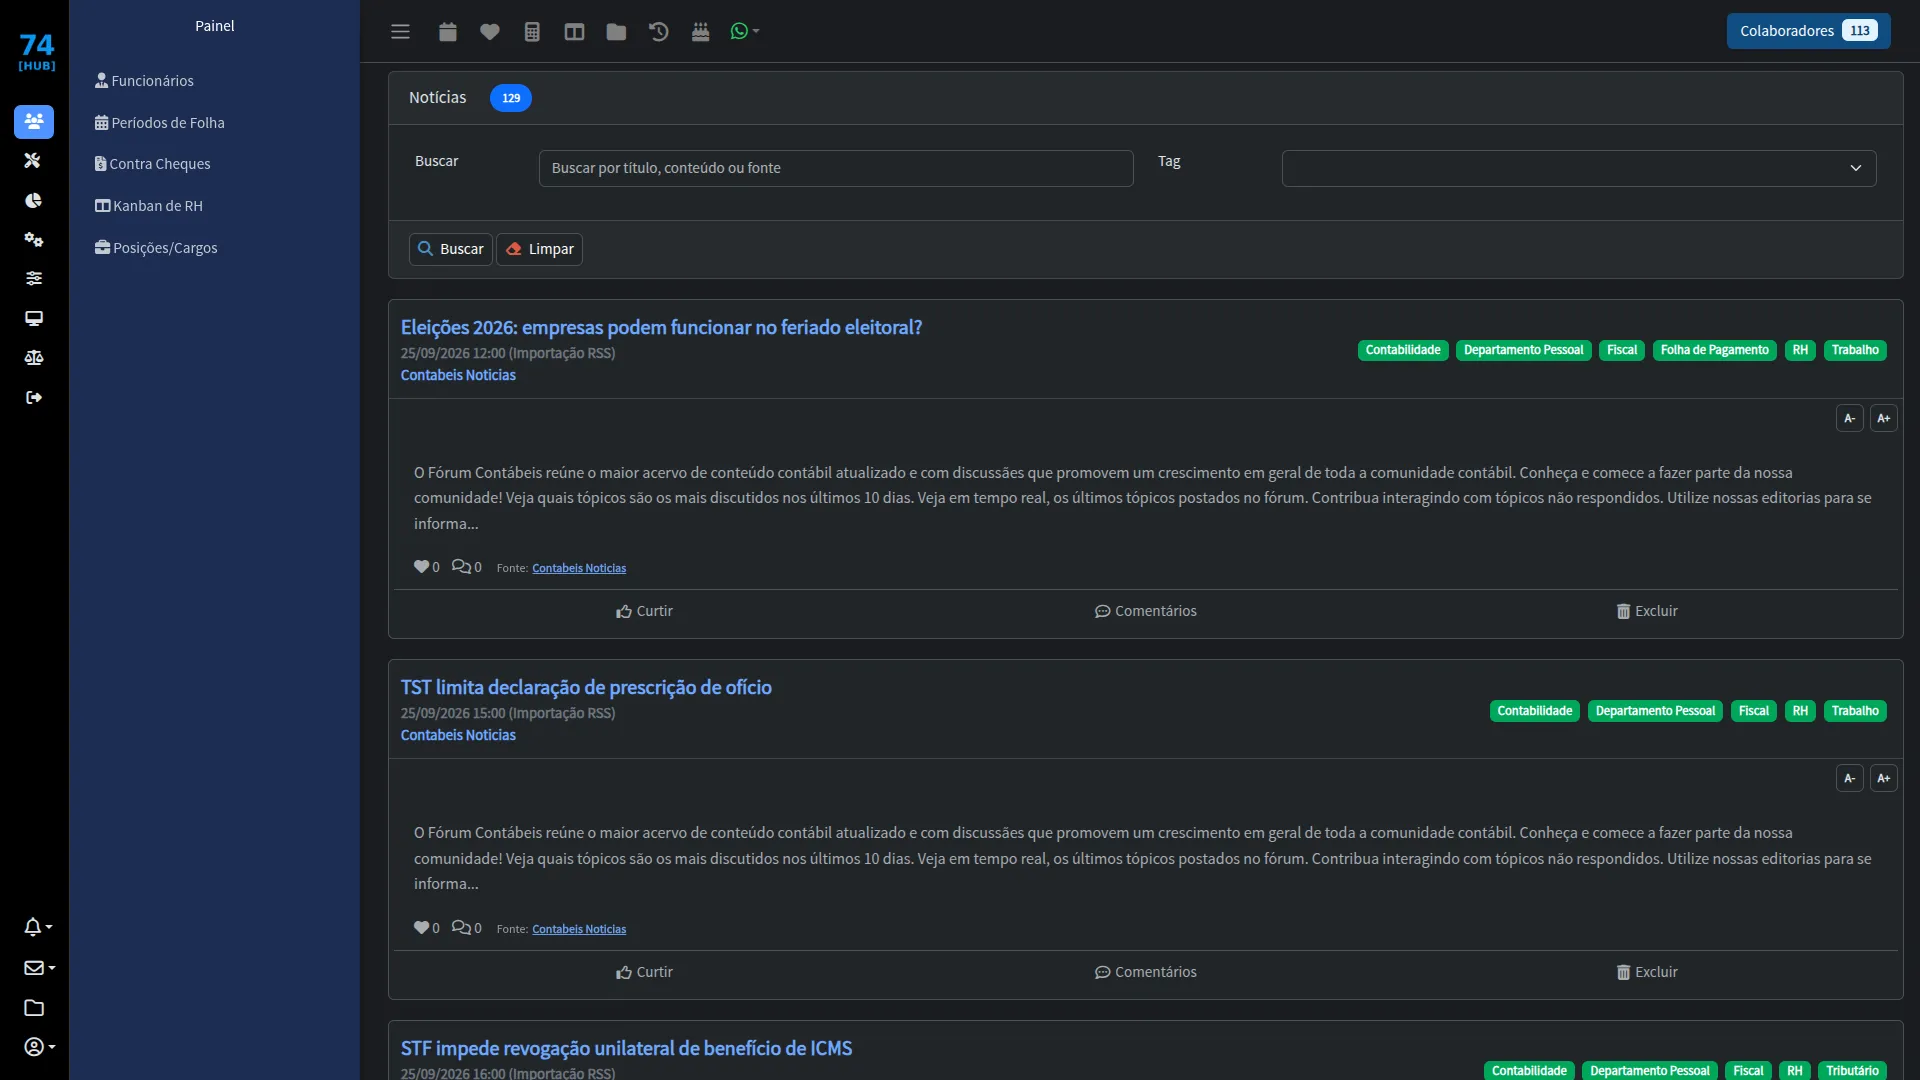This screenshot has height=1080, width=1920.
Task: Toggle the hamburger menu icon
Action: pos(400,31)
